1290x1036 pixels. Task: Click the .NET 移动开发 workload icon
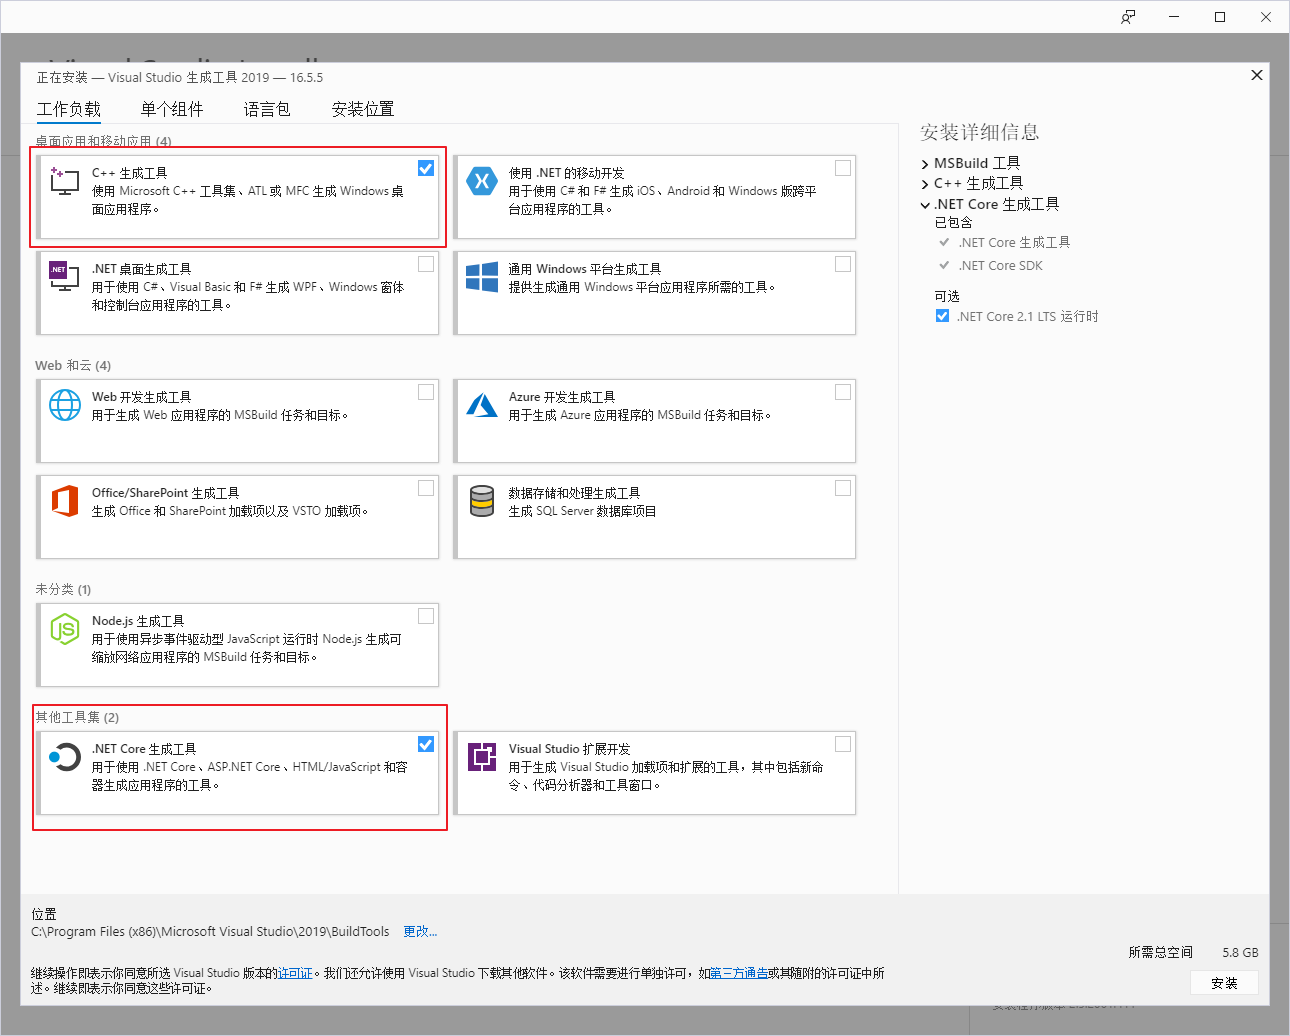481,180
